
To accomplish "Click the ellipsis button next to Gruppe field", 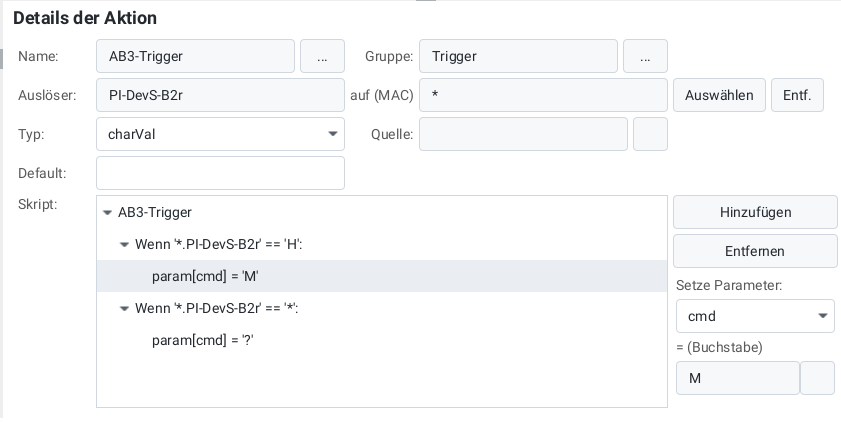I will [x=645, y=57].
